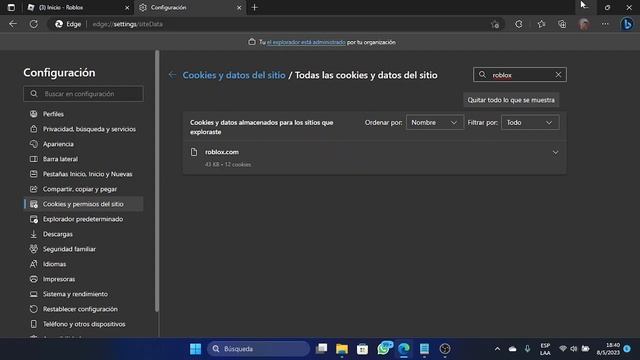The width and height of the screenshot is (640, 360).
Task: Open browser extensions refresh icon in toolbar
Action: (x=519, y=24)
